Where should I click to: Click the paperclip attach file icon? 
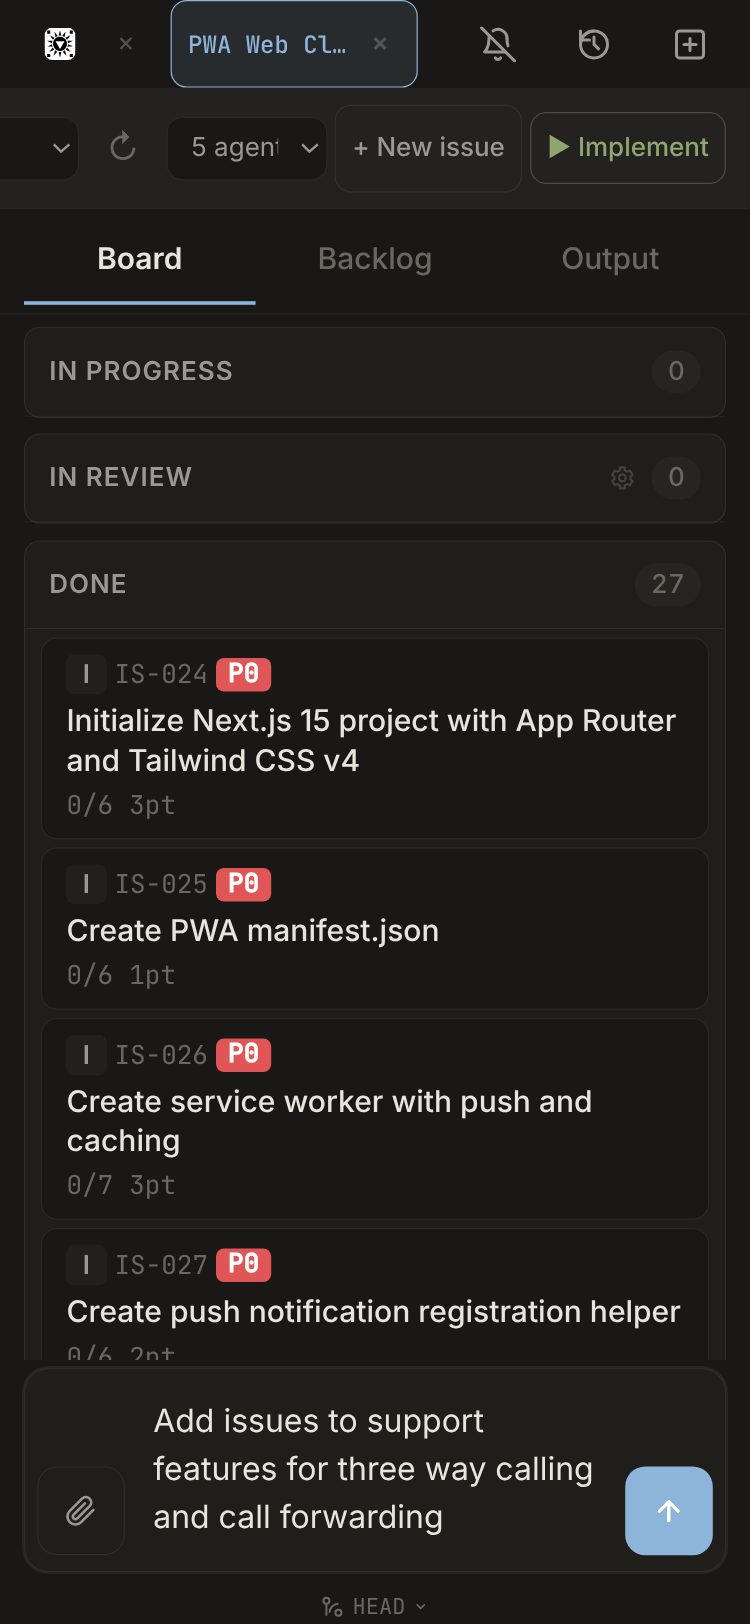[x=81, y=1511]
